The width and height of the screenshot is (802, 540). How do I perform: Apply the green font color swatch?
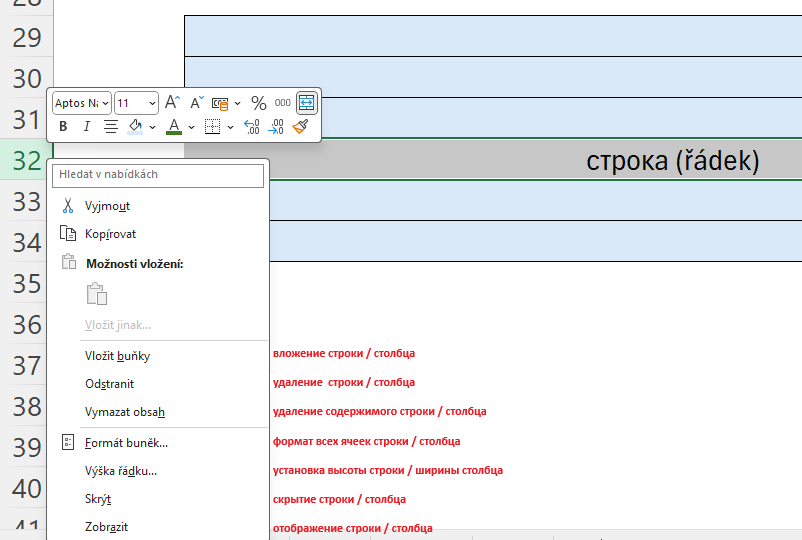[173, 127]
